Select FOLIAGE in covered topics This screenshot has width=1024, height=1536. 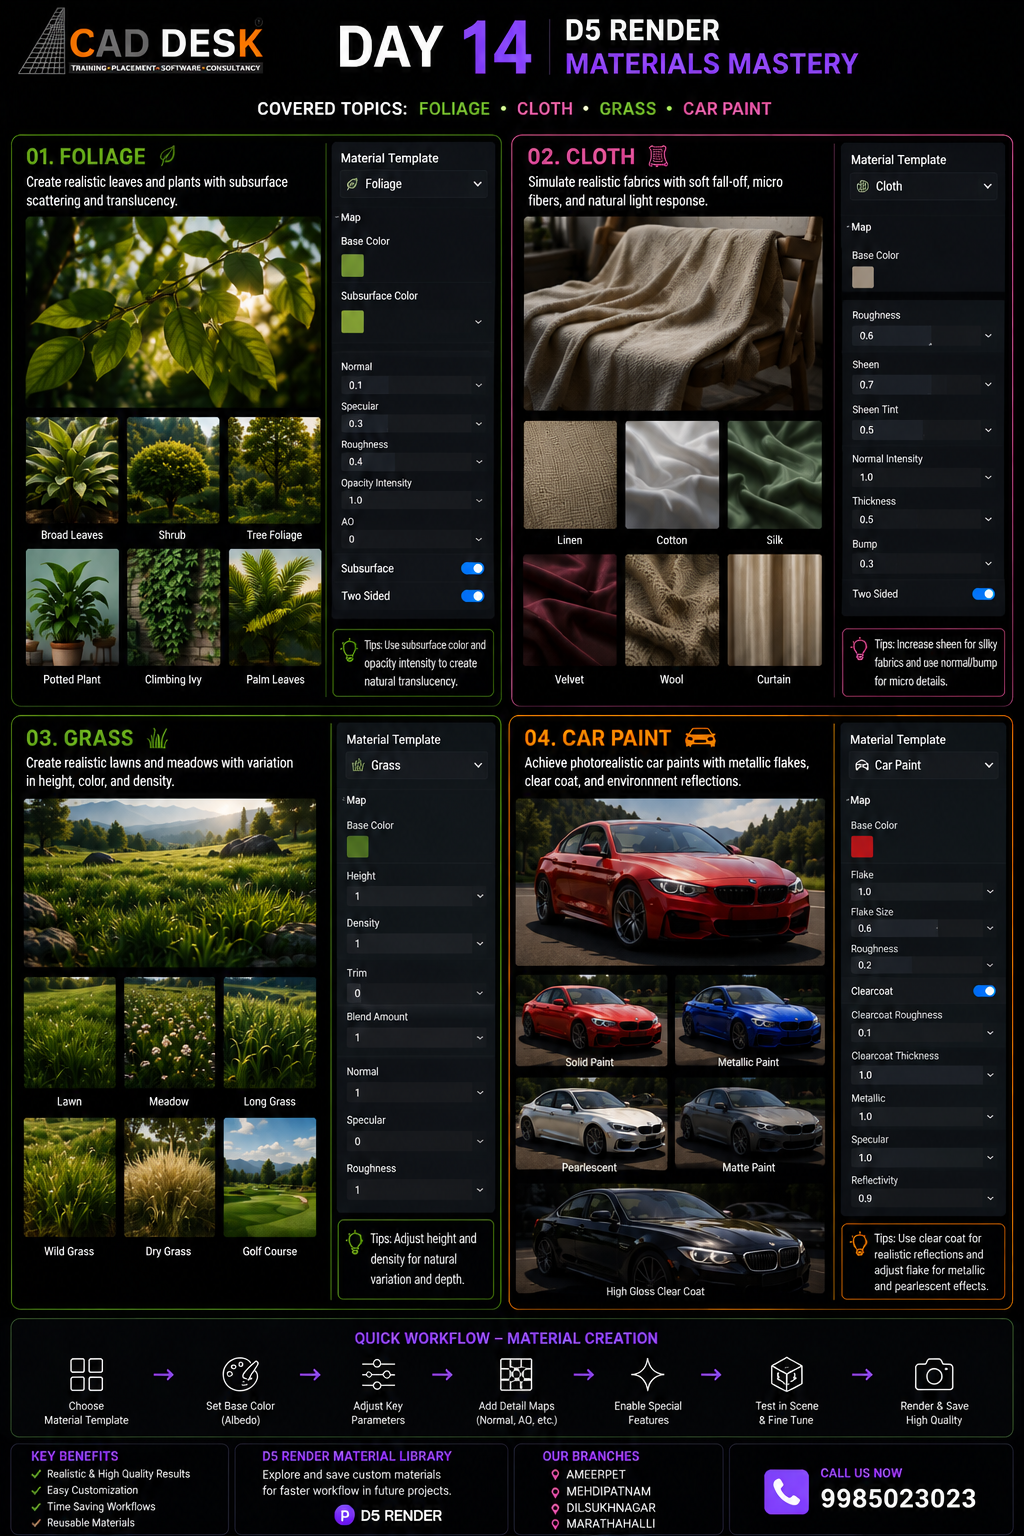(x=454, y=108)
